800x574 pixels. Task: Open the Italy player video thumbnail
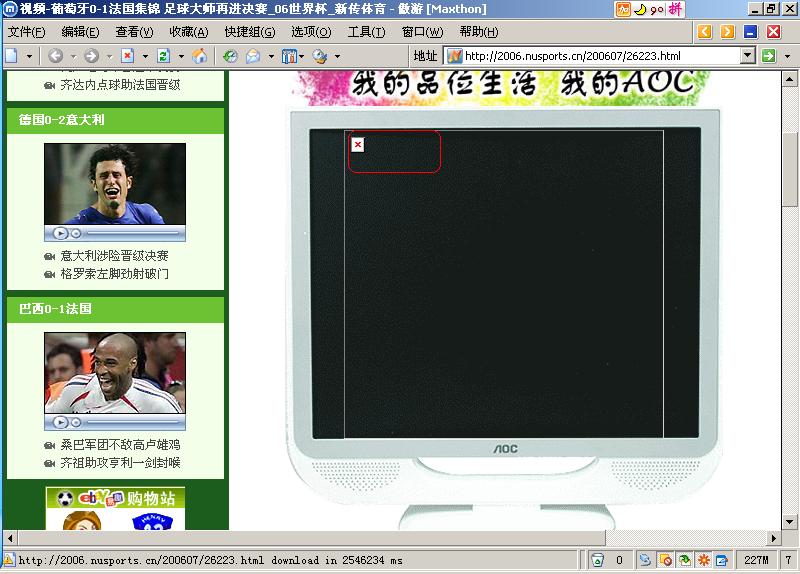(x=115, y=184)
